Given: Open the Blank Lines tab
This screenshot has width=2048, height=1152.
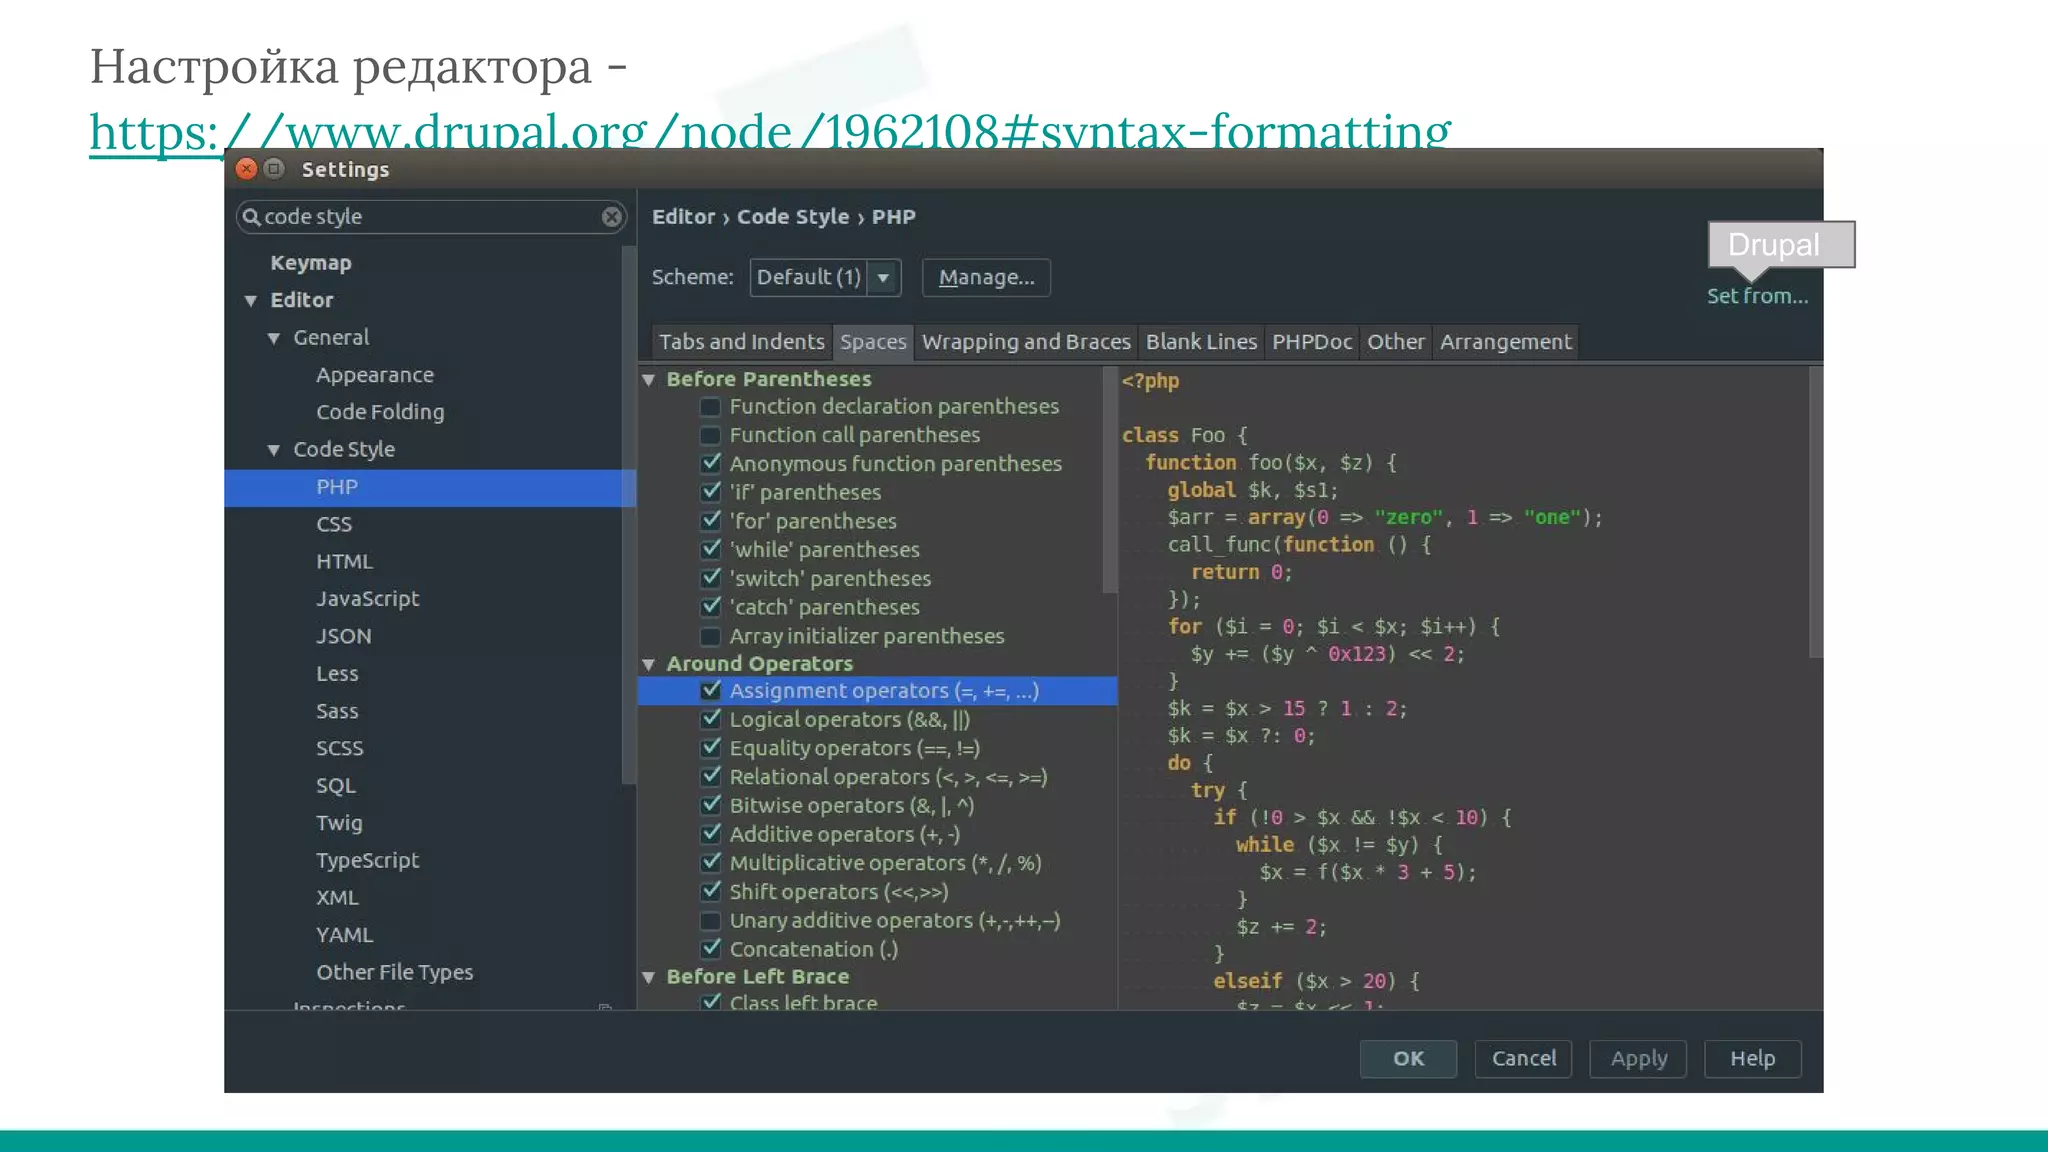Looking at the screenshot, I should point(1201,342).
